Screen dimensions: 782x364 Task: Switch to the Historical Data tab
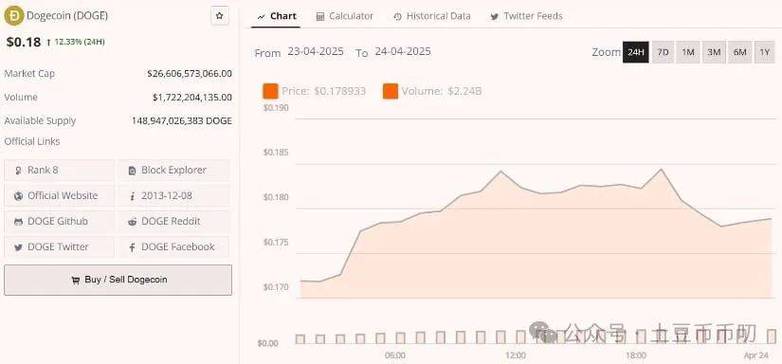432,16
